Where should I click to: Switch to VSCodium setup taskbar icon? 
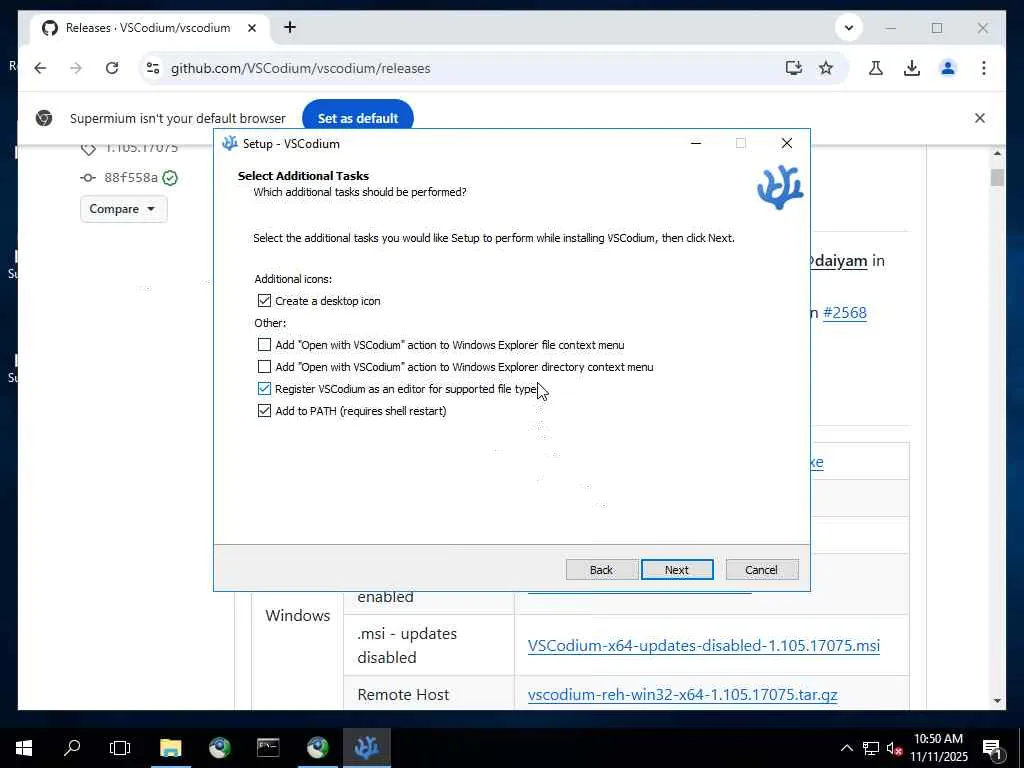(x=366, y=748)
